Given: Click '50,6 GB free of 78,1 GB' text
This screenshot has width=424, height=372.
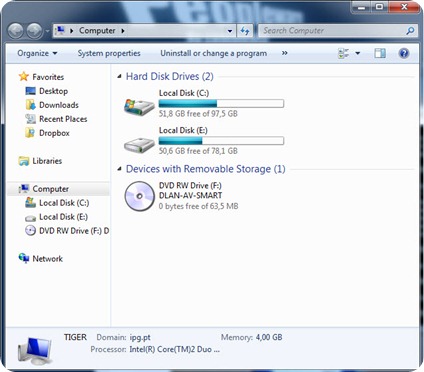Looking at the screenshot, I should point(198,151).
